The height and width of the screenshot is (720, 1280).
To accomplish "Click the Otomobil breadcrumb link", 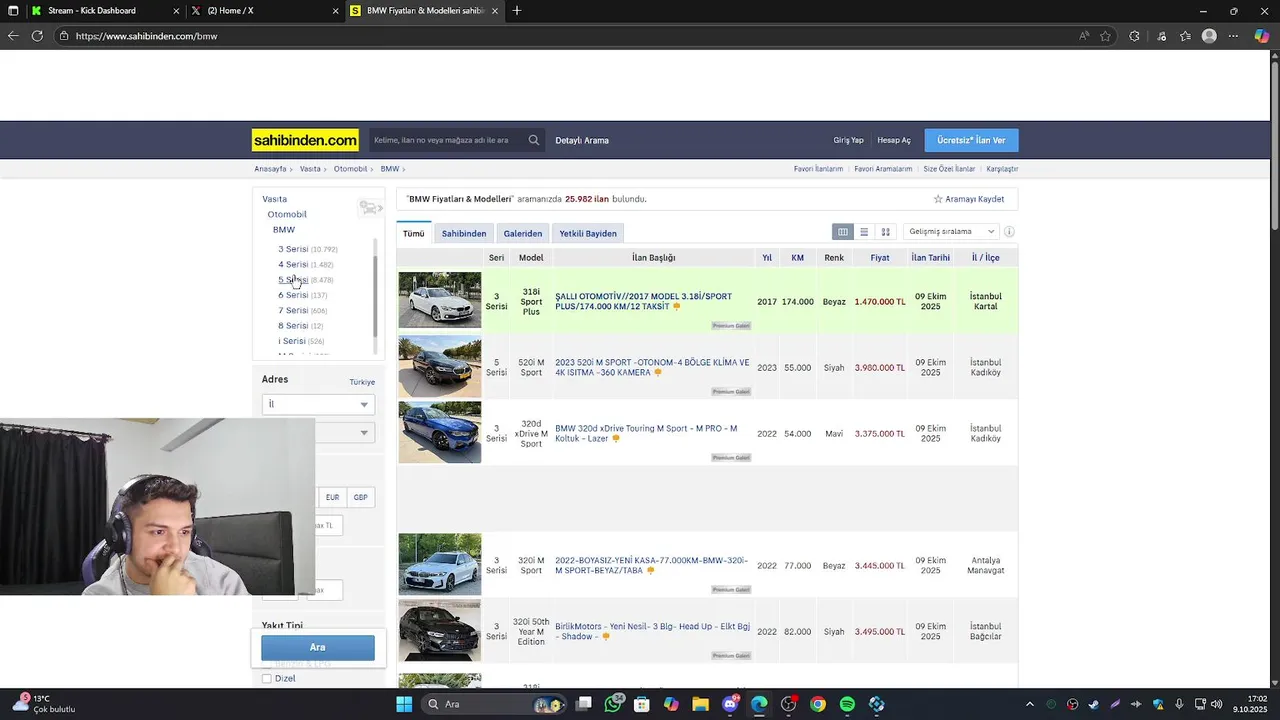I will 350,169.
